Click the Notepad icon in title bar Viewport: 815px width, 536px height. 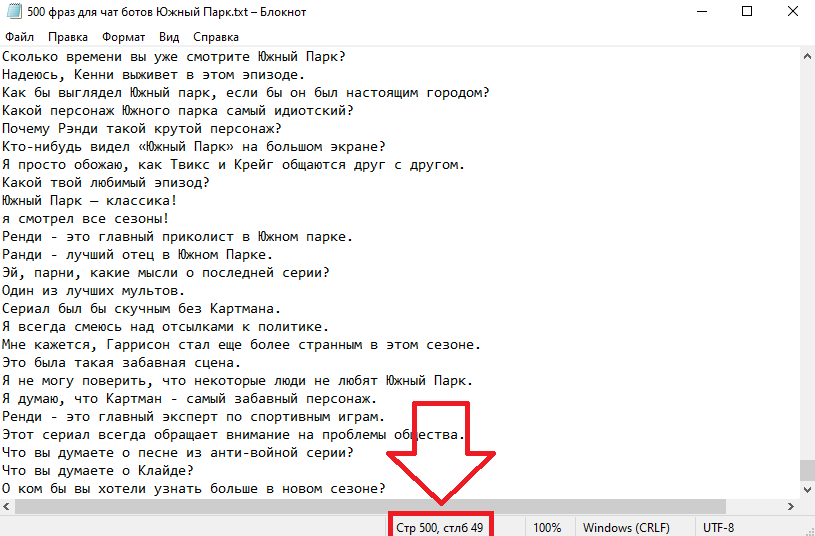pyautogui.click(x=14, y=11)
